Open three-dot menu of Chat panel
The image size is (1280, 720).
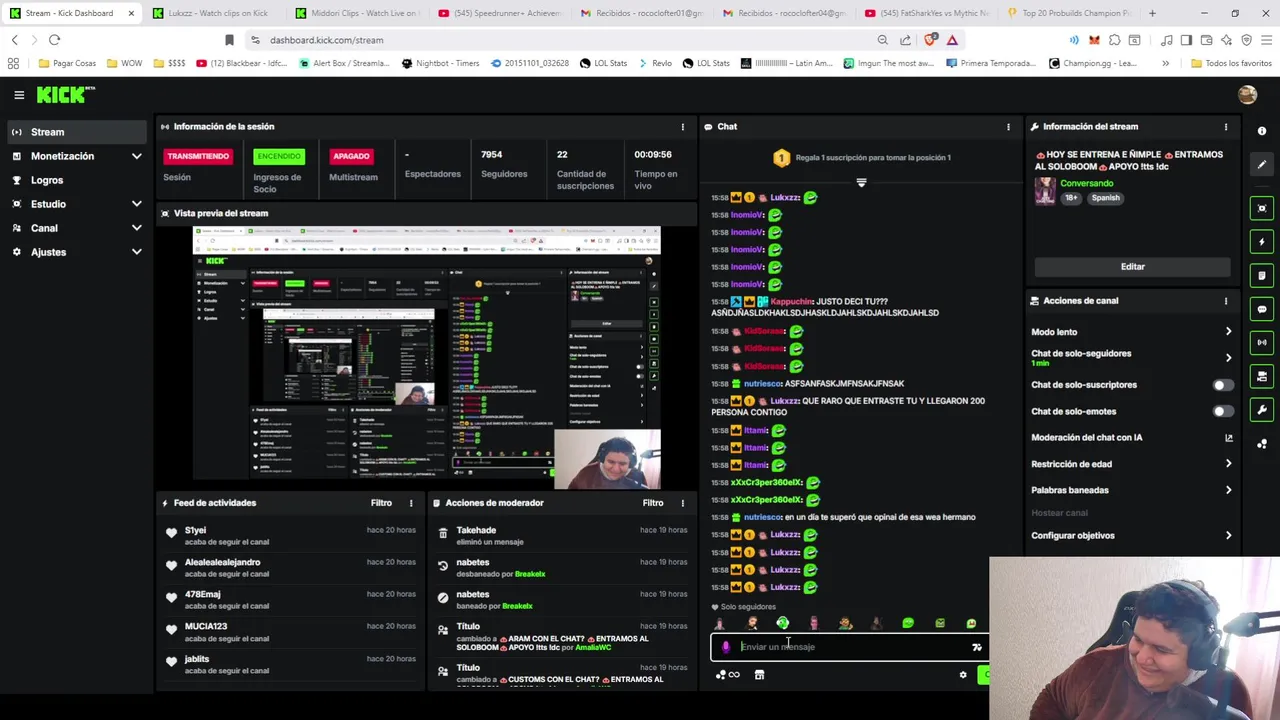1008,127
